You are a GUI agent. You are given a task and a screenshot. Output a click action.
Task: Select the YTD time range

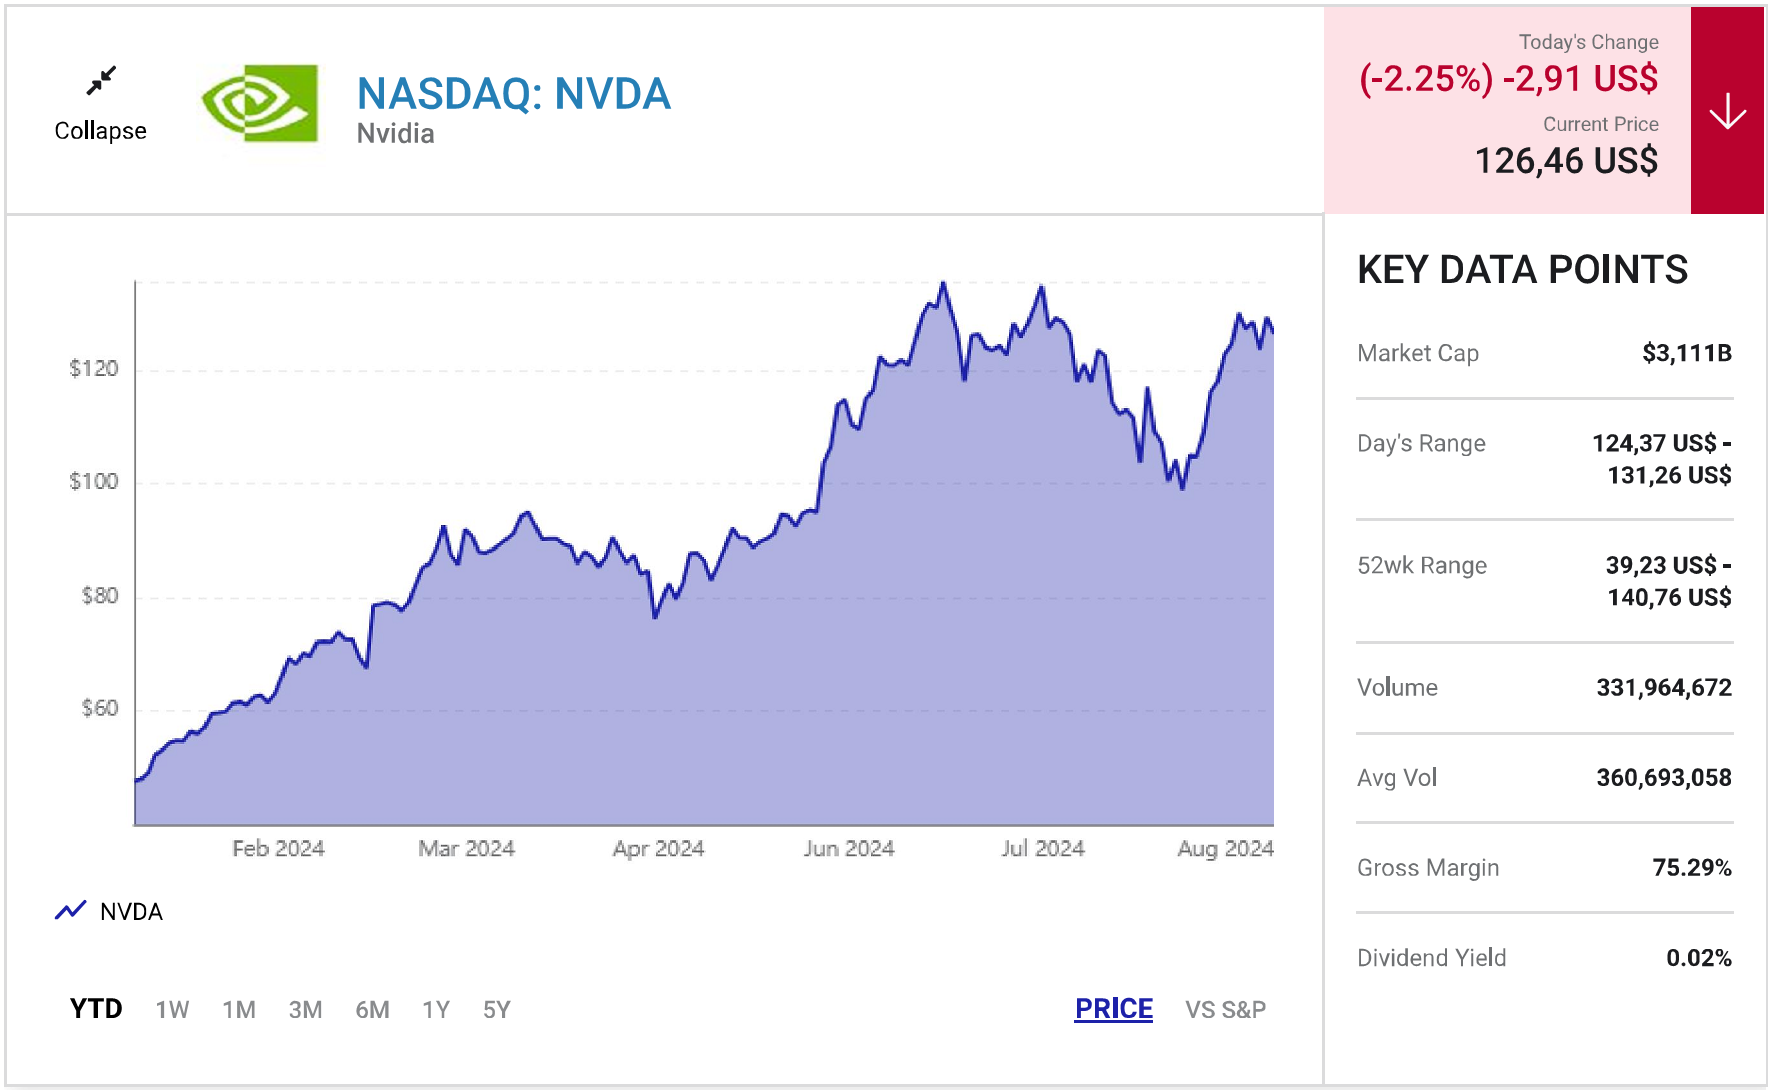click(x=96, y=1009)
